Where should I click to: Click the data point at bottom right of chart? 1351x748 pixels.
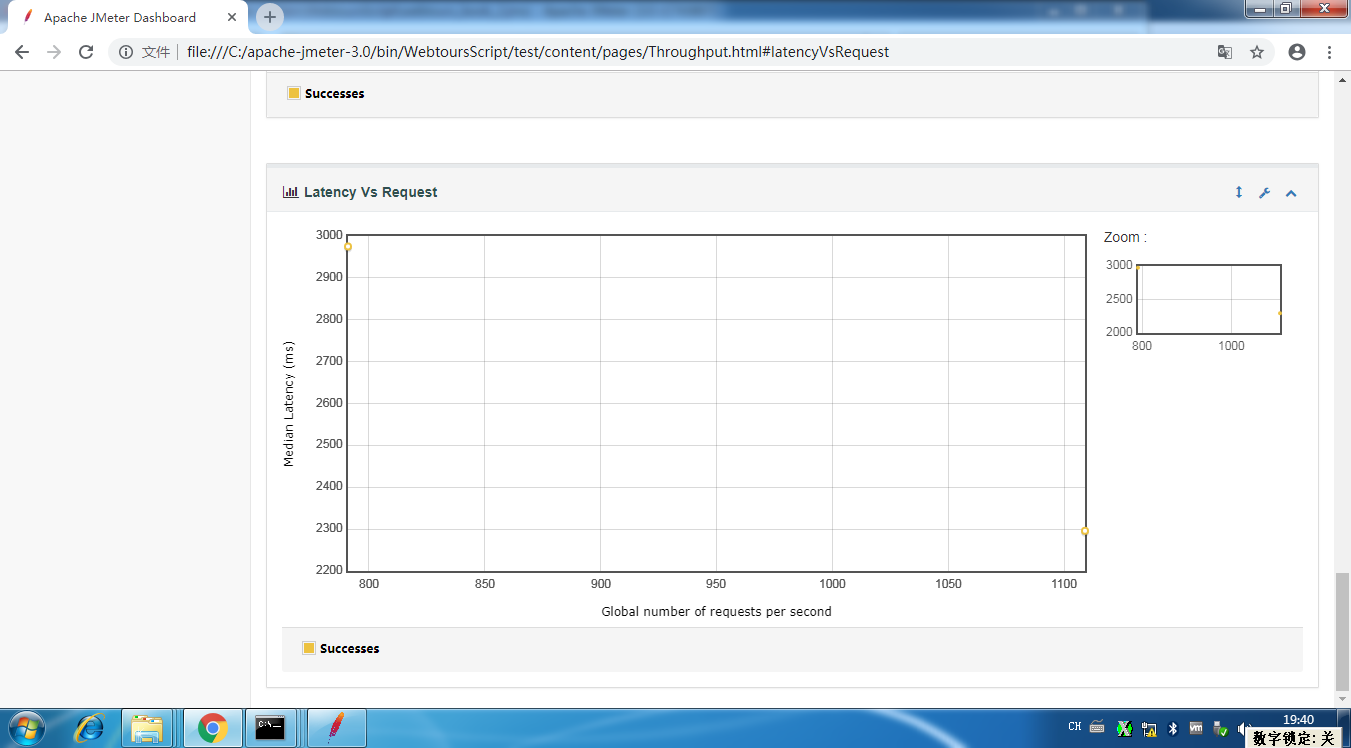coord(1085,531)
